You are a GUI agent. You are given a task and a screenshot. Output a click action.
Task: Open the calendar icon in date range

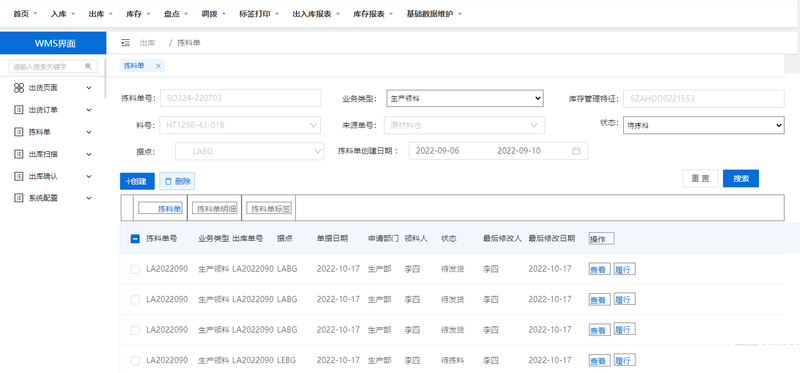point(576,151)
